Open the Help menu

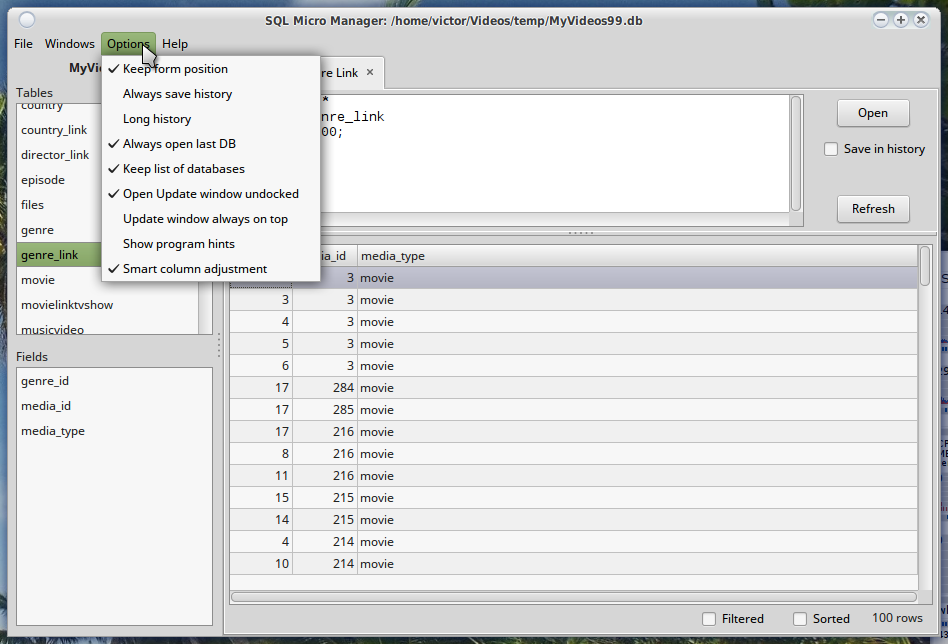175,43
